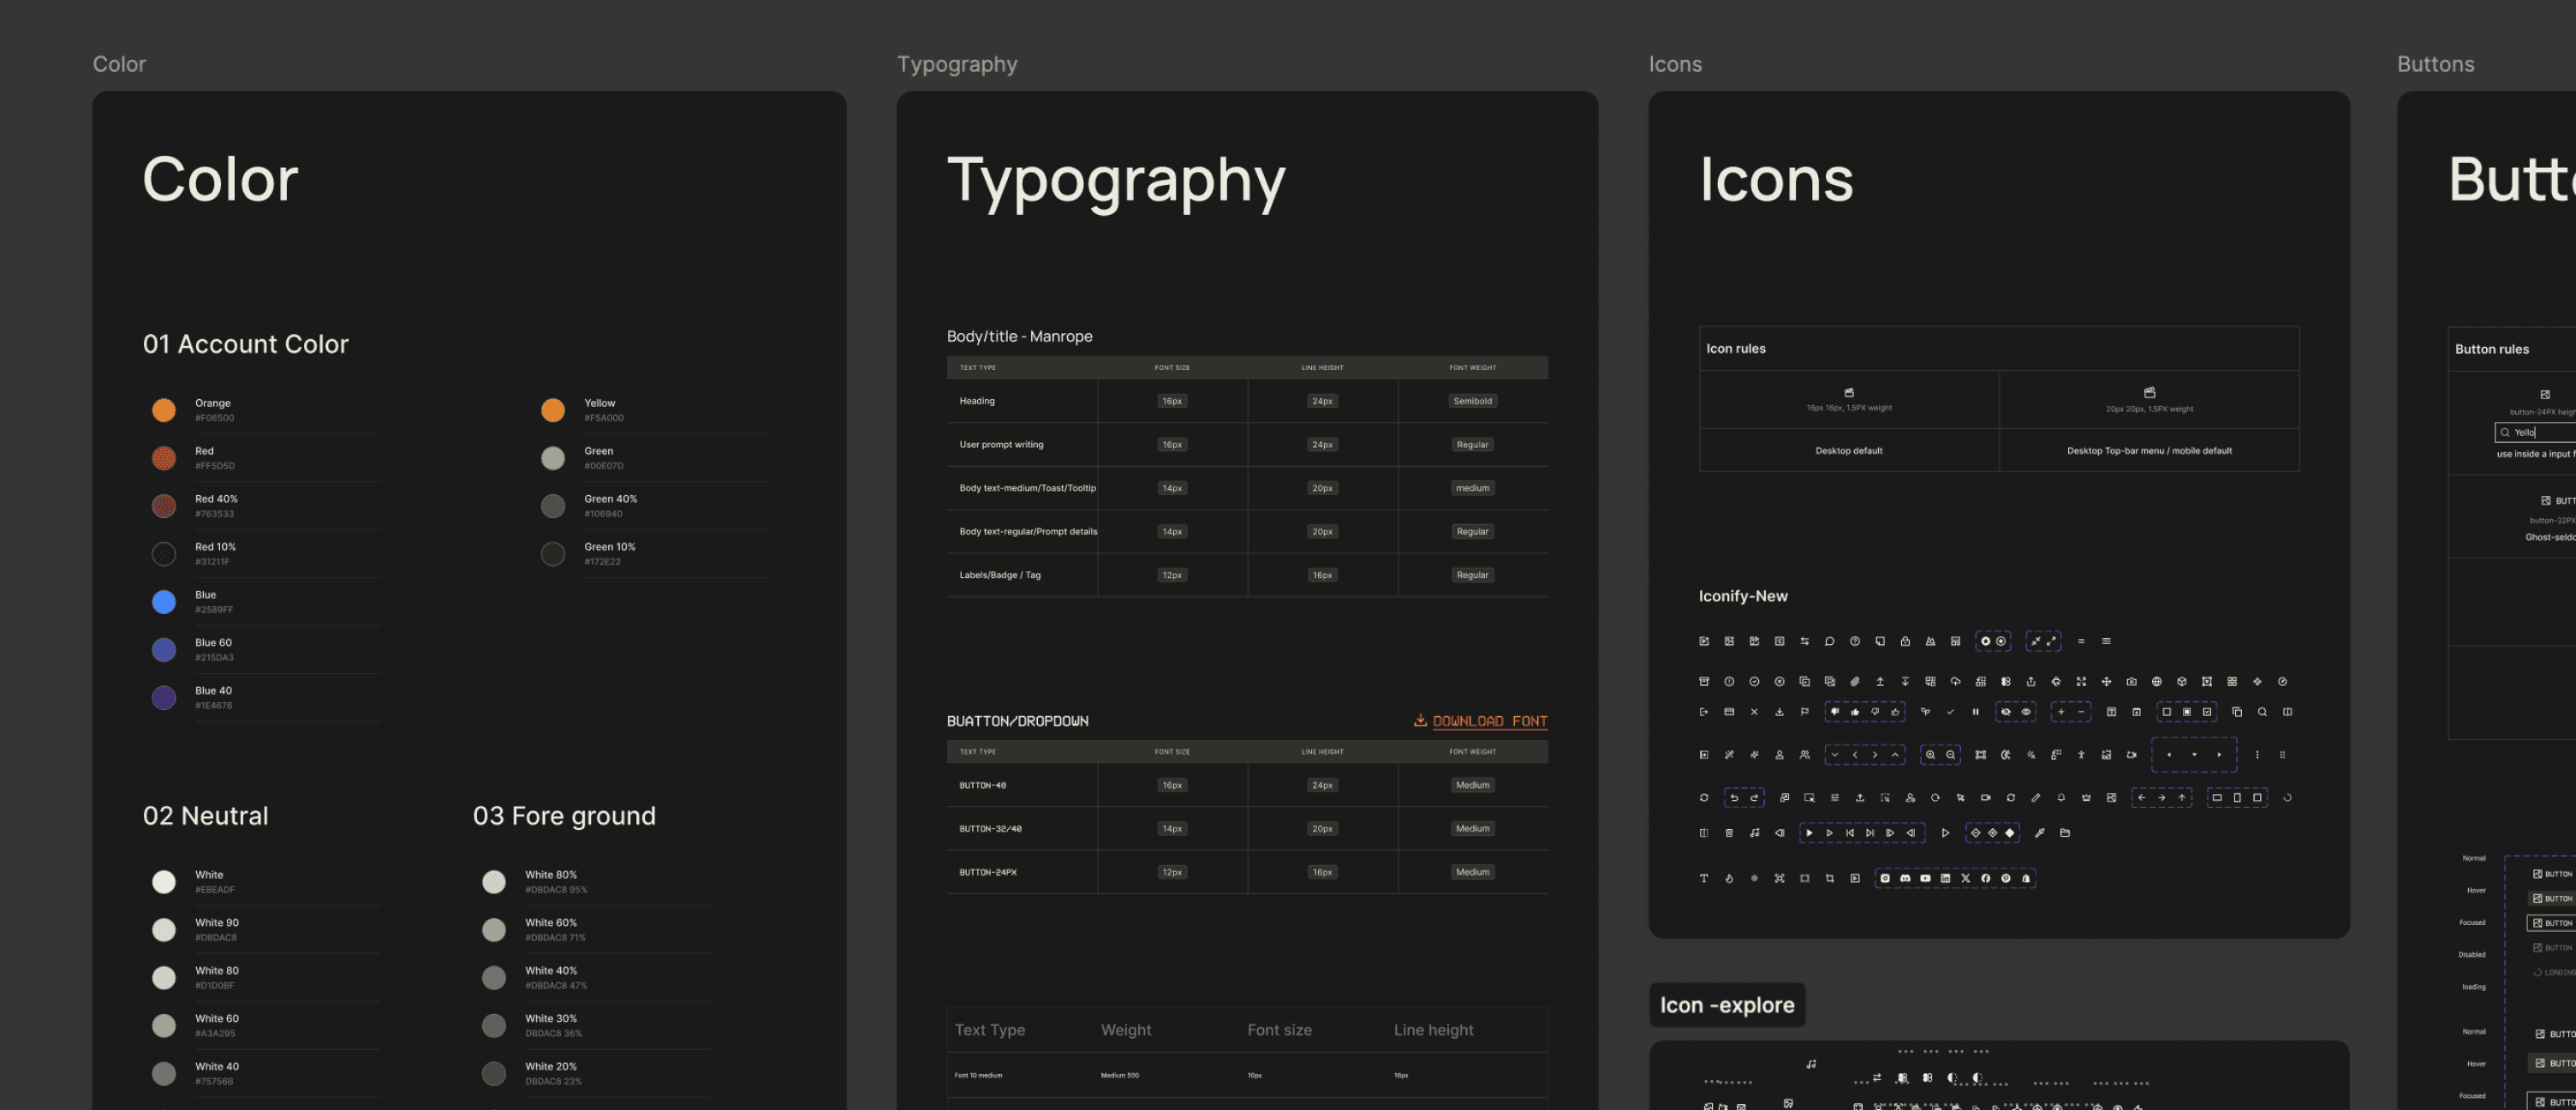Click the camera icon
2576x1110 pixels.
coord(2132,682)
